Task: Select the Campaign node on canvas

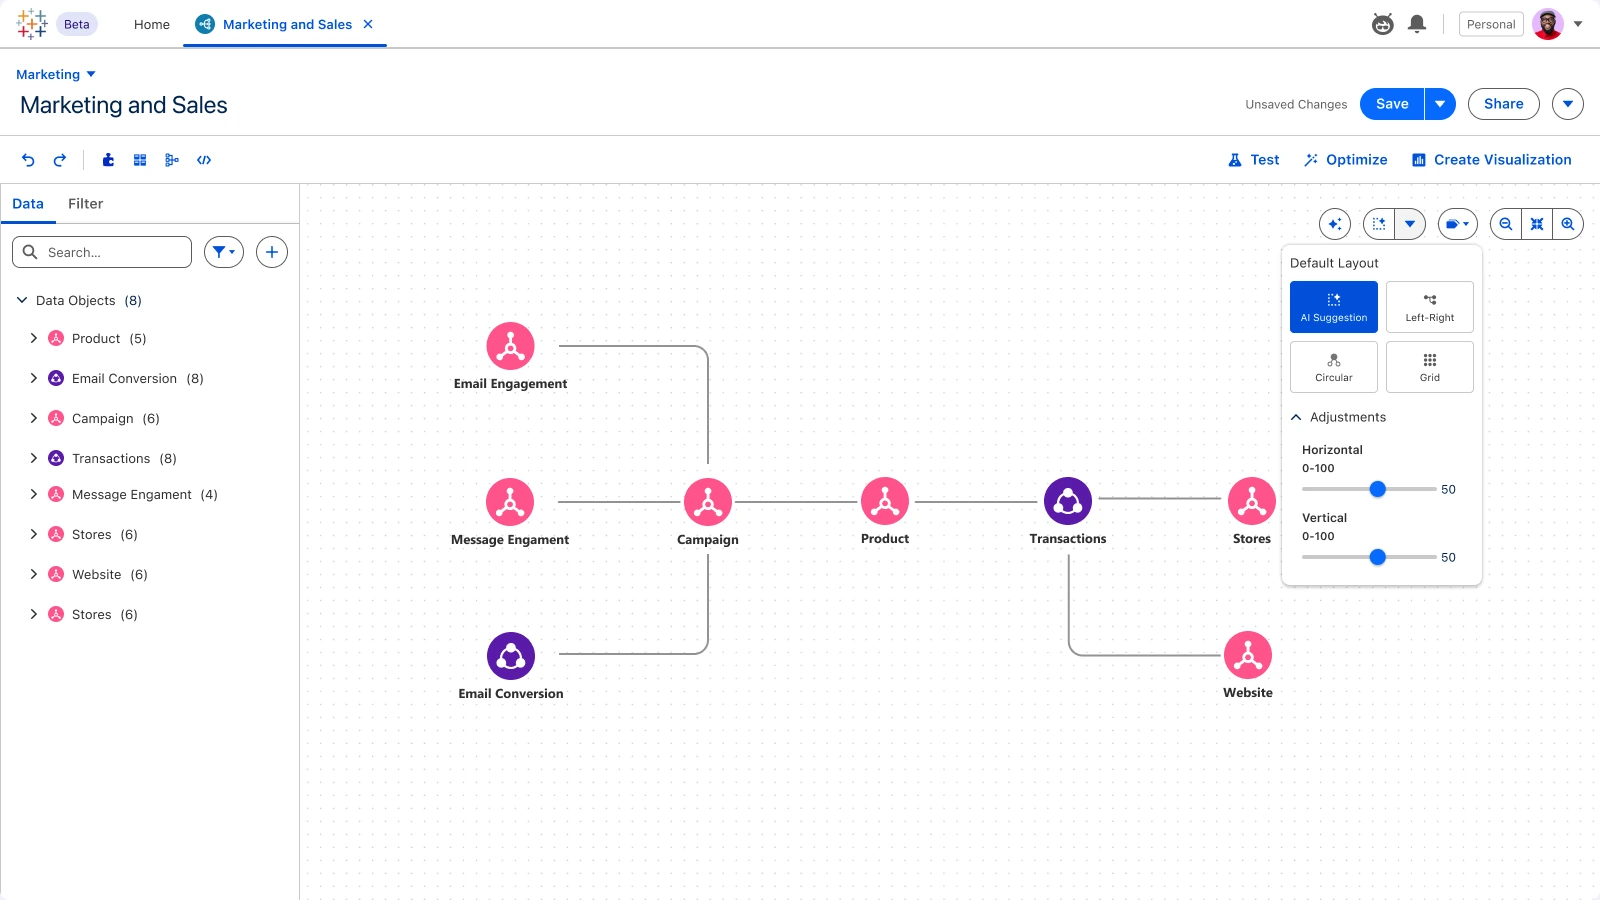Action: click(x=708, y=502)
